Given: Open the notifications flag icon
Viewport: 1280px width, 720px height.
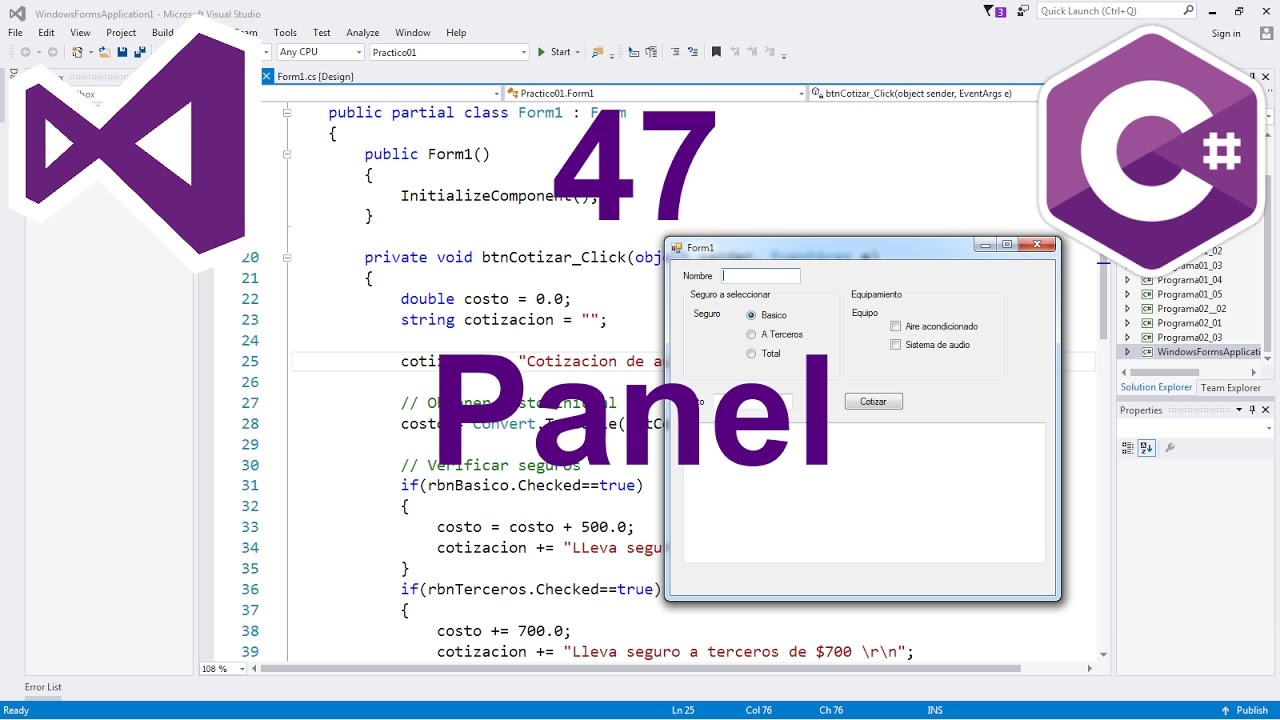Looking at the screenshot, I should (x=995, y=11).
